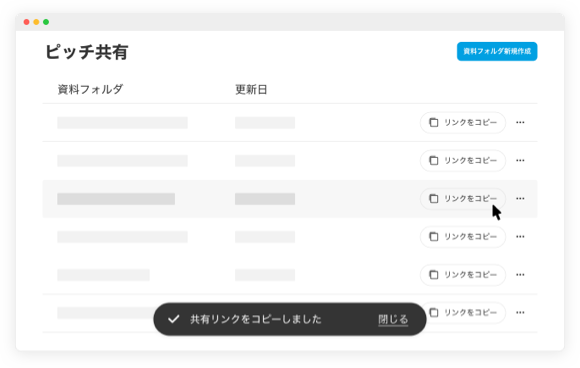Click the 更新日 column header
Screen dimensions: 580x368
coord(251,90)
